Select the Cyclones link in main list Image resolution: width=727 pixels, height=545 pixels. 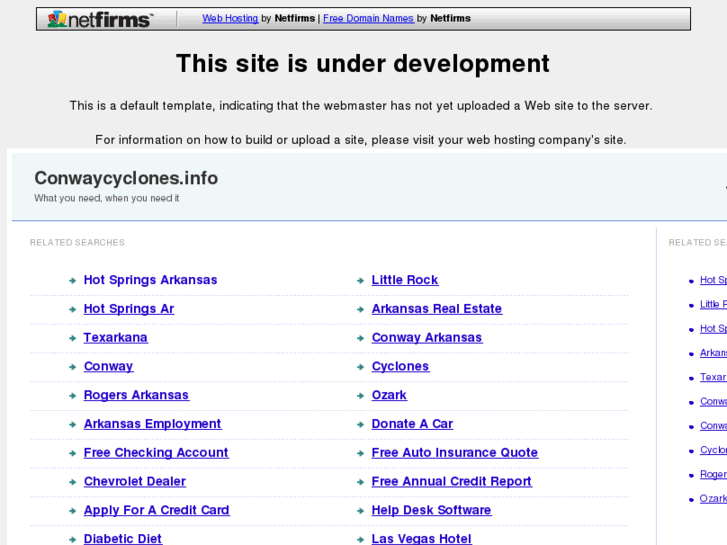point(400,366)
